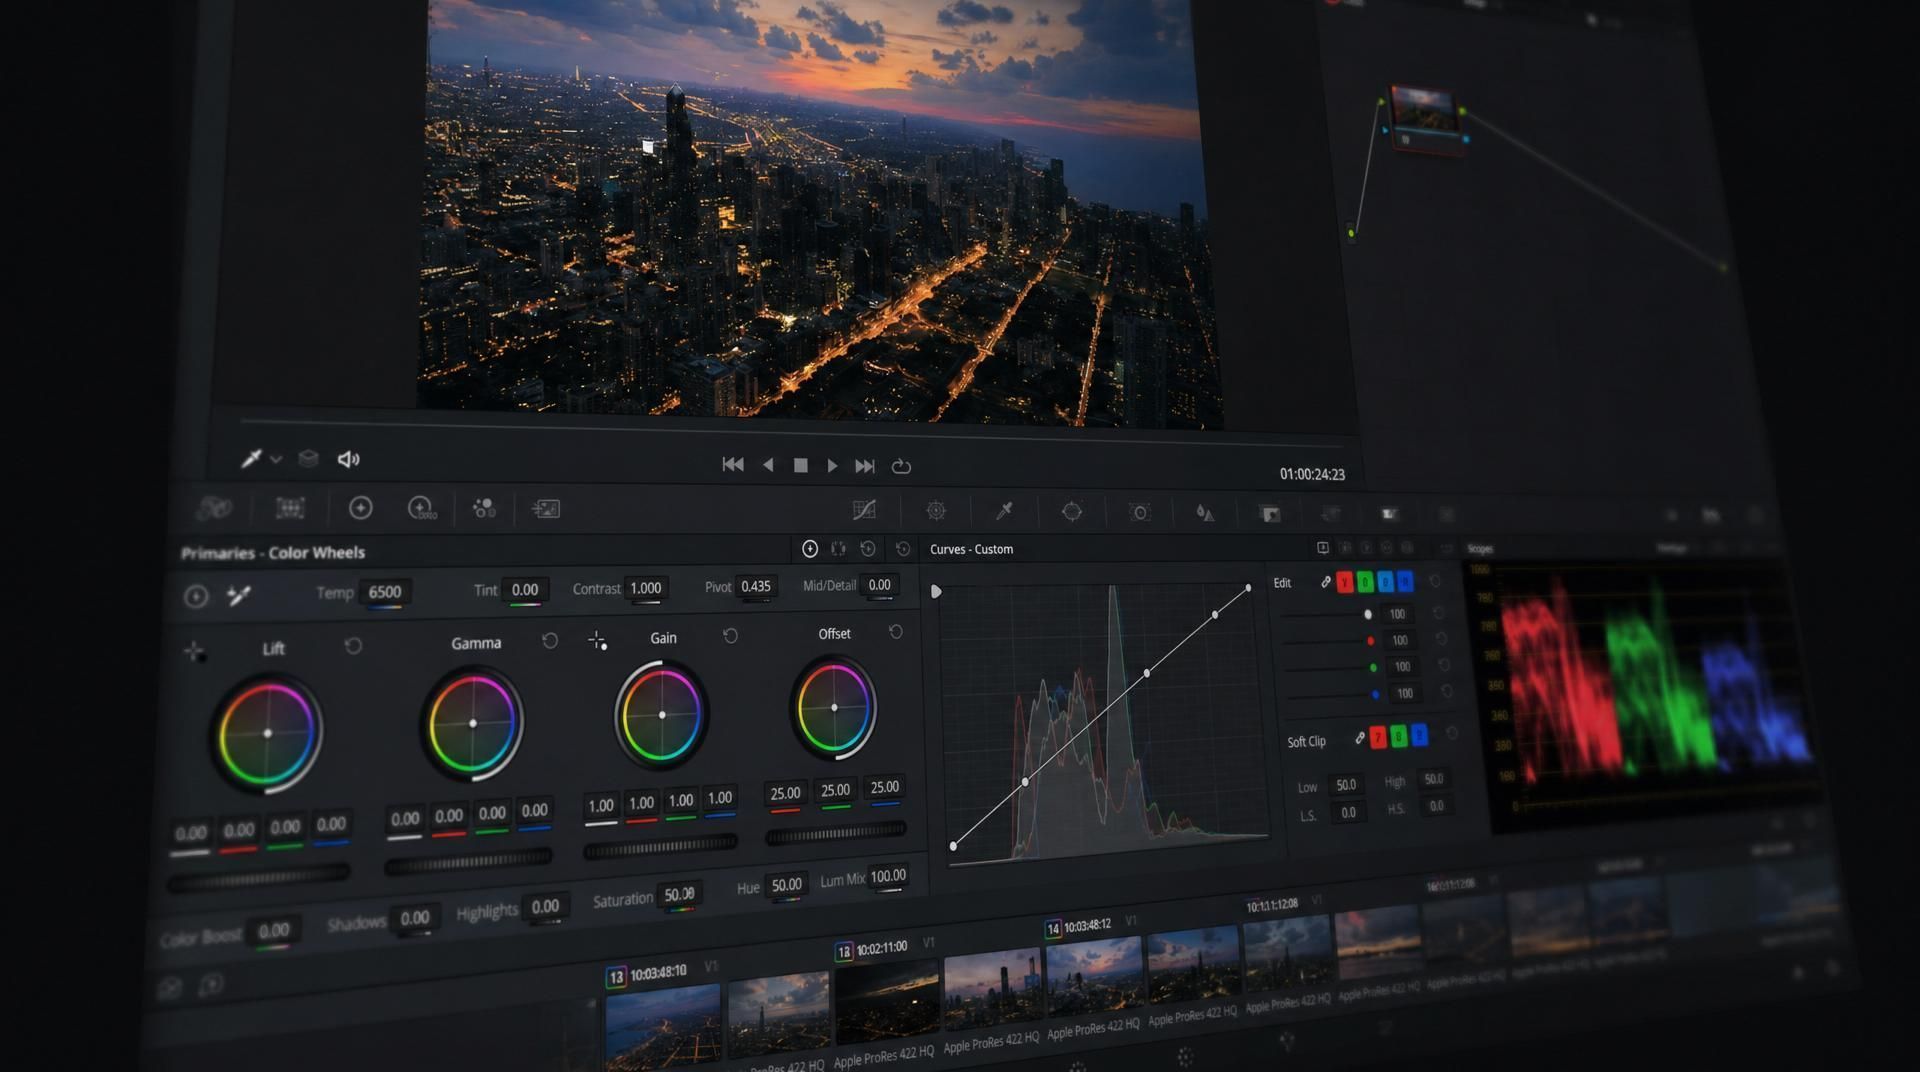Select the black point picker beside Lift
Image resolution: width=1920 pixels, height=1072 pixels.
[195, 653]
